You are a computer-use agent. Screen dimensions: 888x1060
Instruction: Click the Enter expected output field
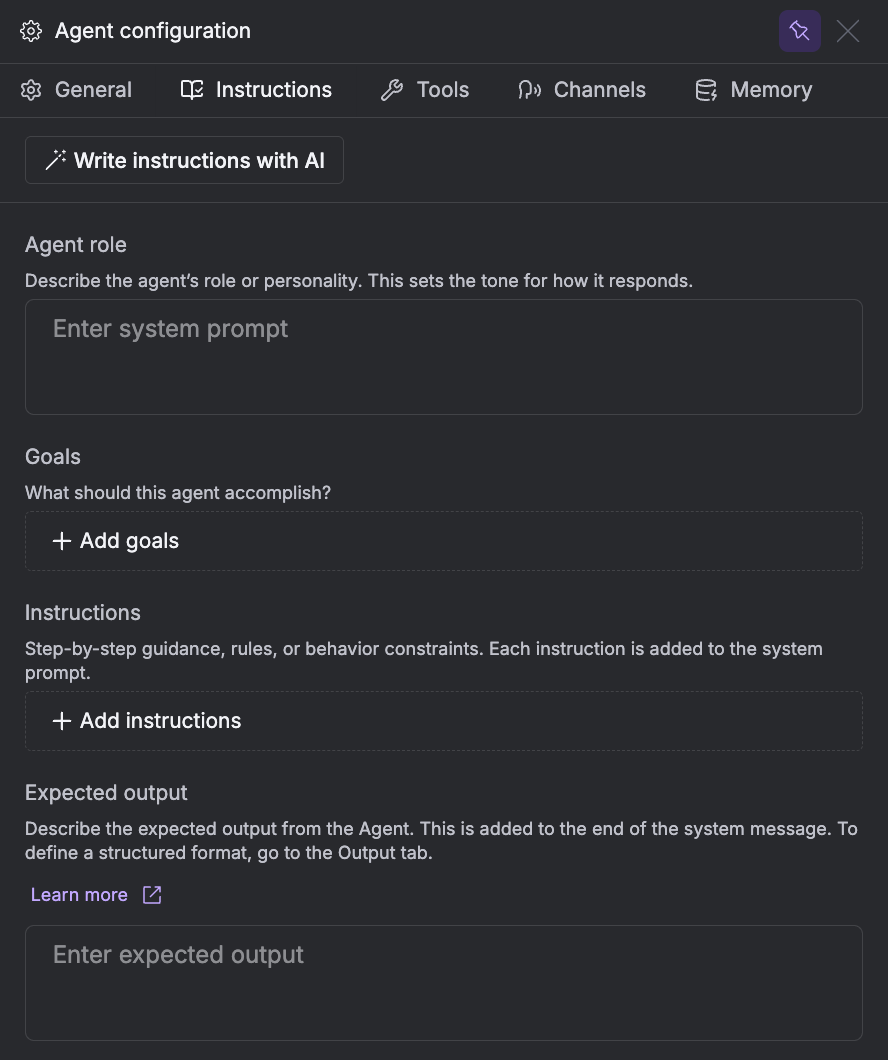[443, 982]
